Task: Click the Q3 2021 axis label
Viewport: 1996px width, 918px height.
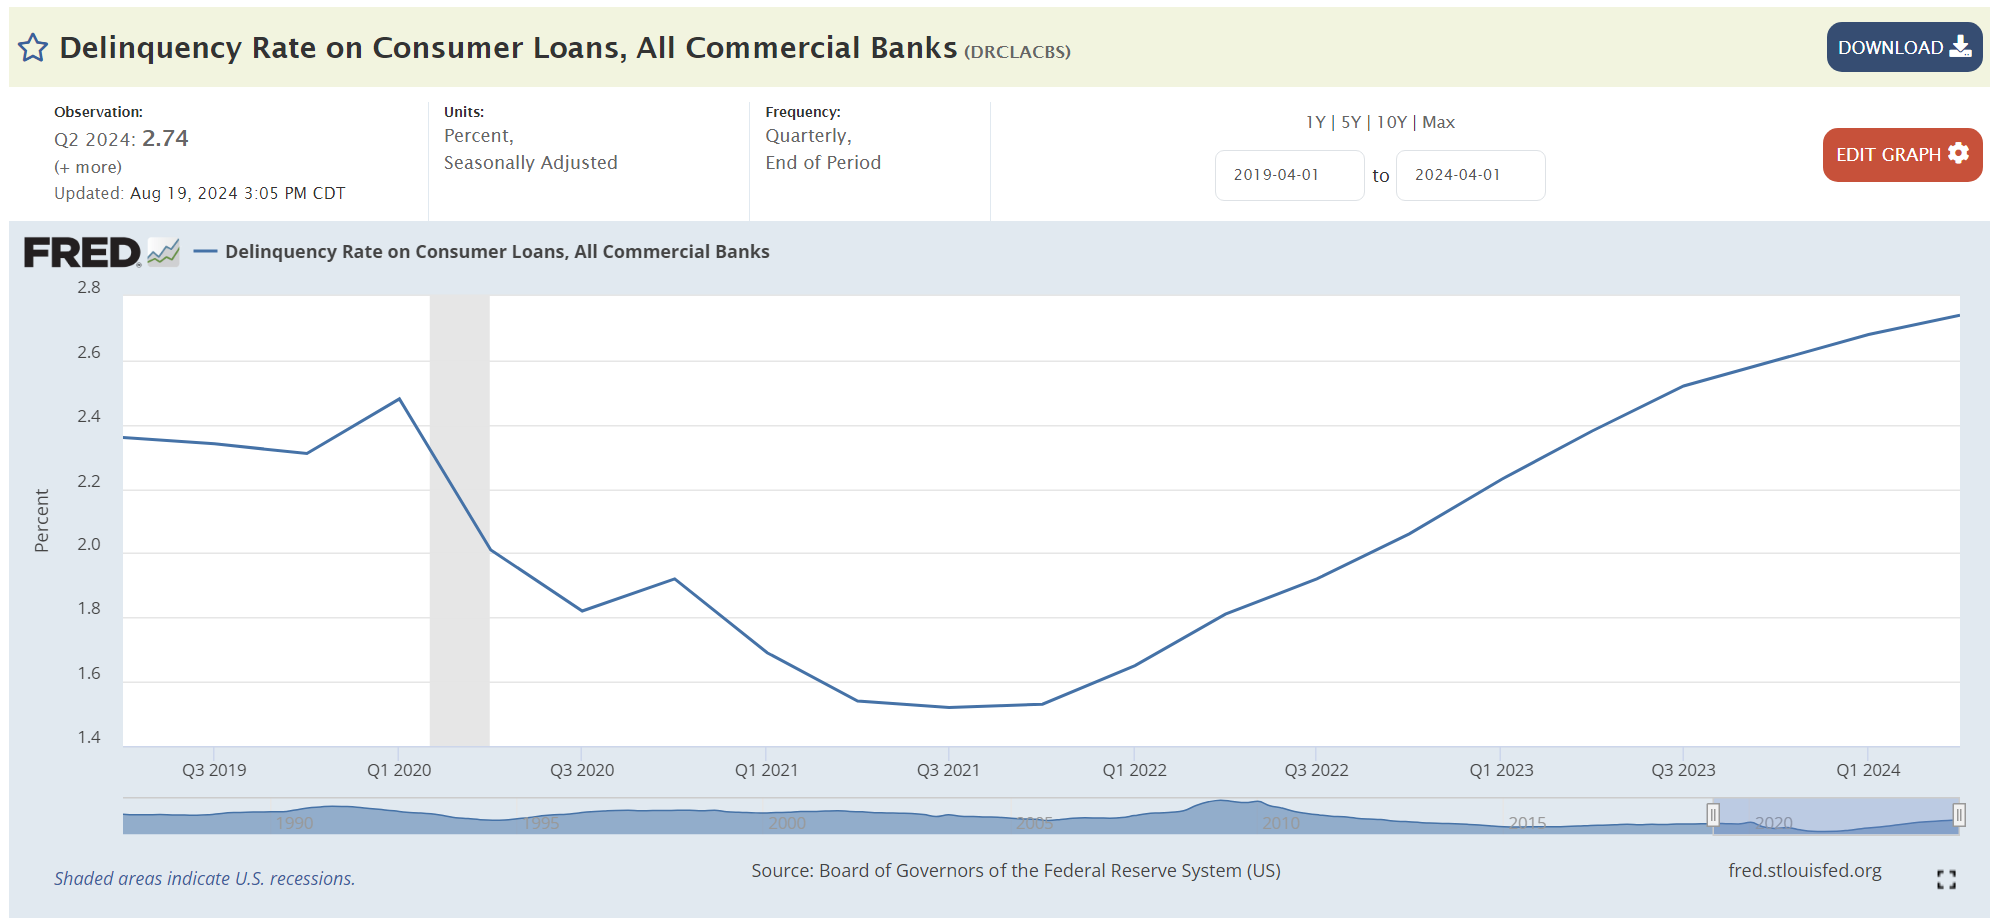Action: (948, 770)
